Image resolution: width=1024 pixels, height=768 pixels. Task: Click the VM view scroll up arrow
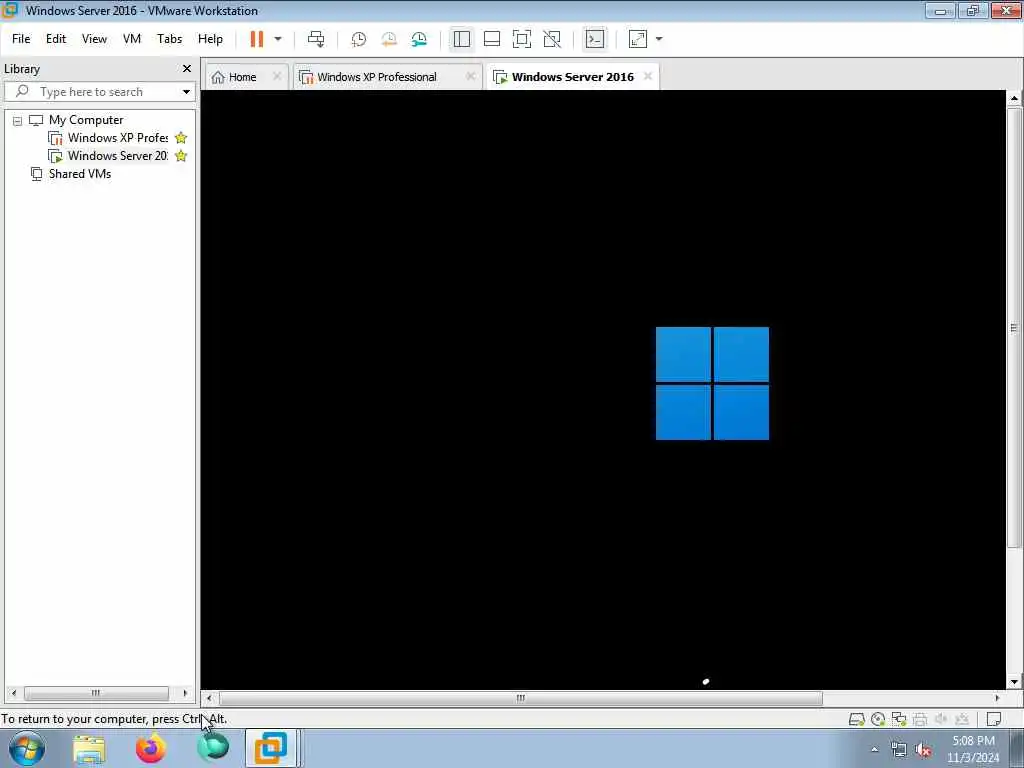pyautogui.click(x=1014, y=98)
